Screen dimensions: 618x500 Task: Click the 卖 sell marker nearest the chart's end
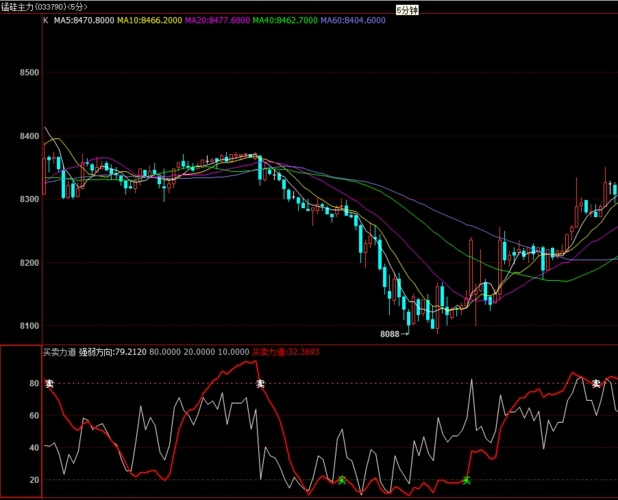597,383
